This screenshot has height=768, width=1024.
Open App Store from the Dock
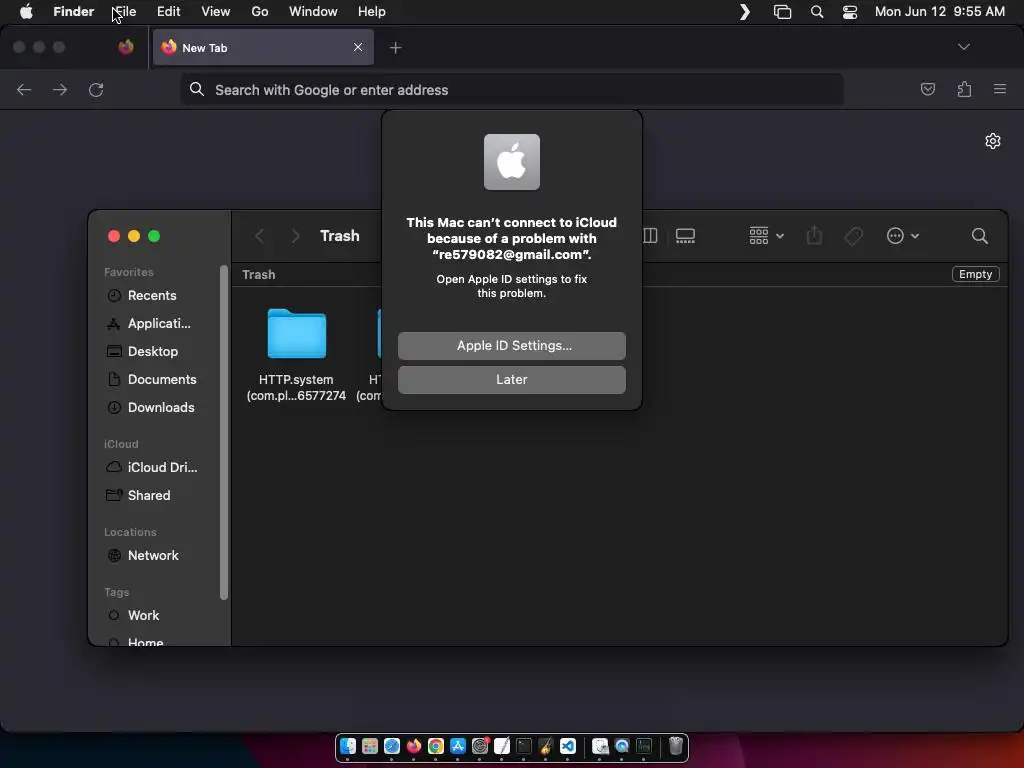pyautogui.click(x=458, y=746)
